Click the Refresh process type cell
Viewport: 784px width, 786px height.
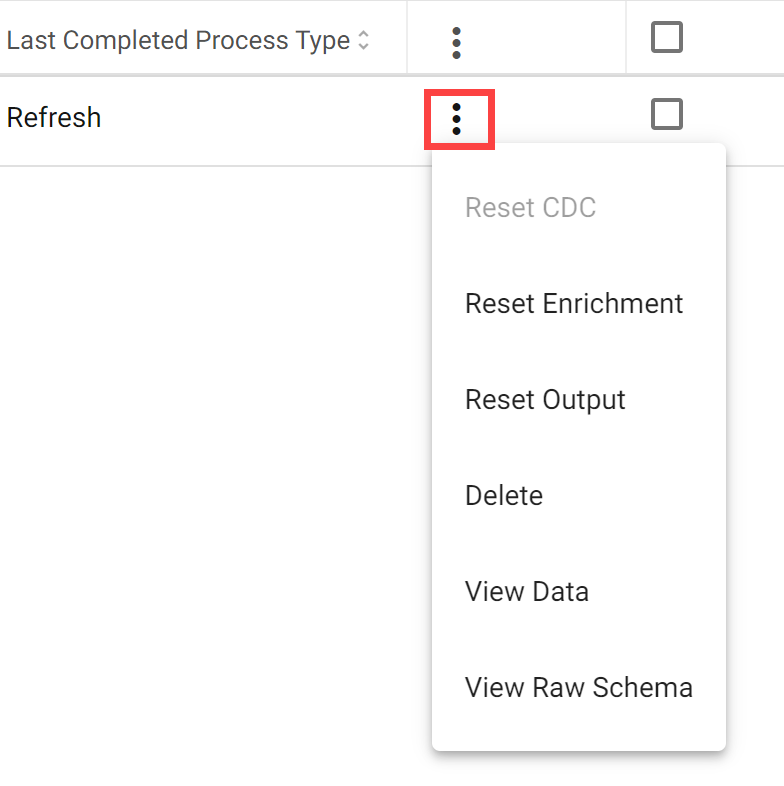(x=54, y=117)
